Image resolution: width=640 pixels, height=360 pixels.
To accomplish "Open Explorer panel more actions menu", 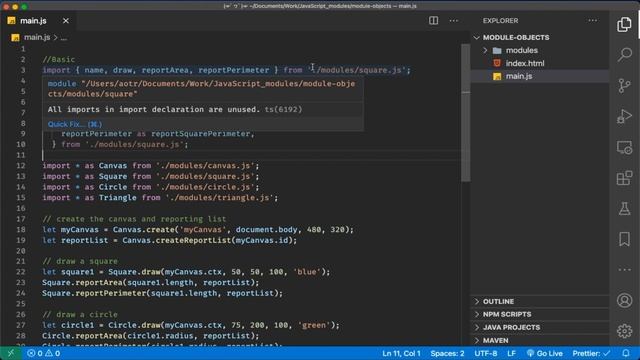I will [x=593, y=20].
